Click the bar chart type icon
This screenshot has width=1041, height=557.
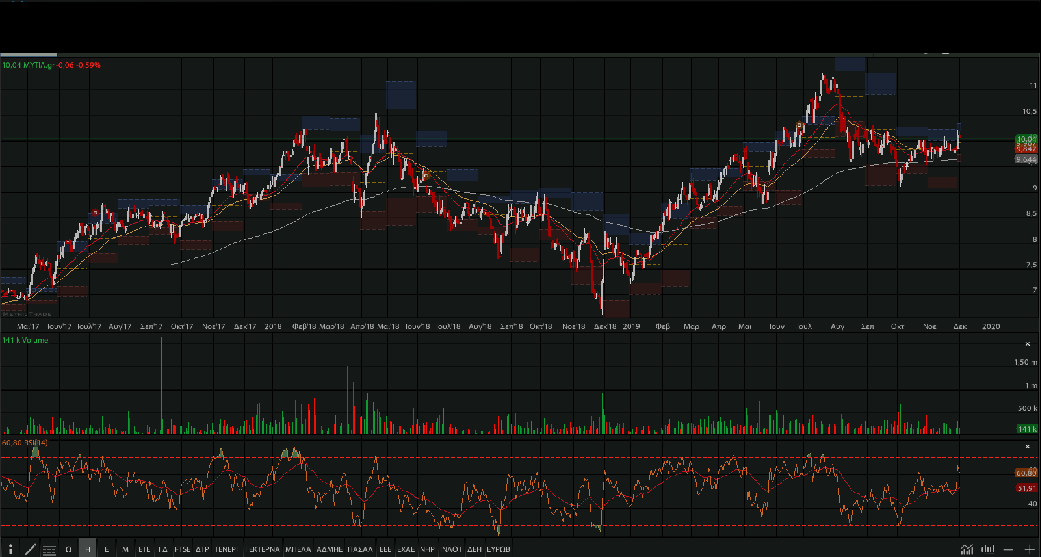pos(988,549)
